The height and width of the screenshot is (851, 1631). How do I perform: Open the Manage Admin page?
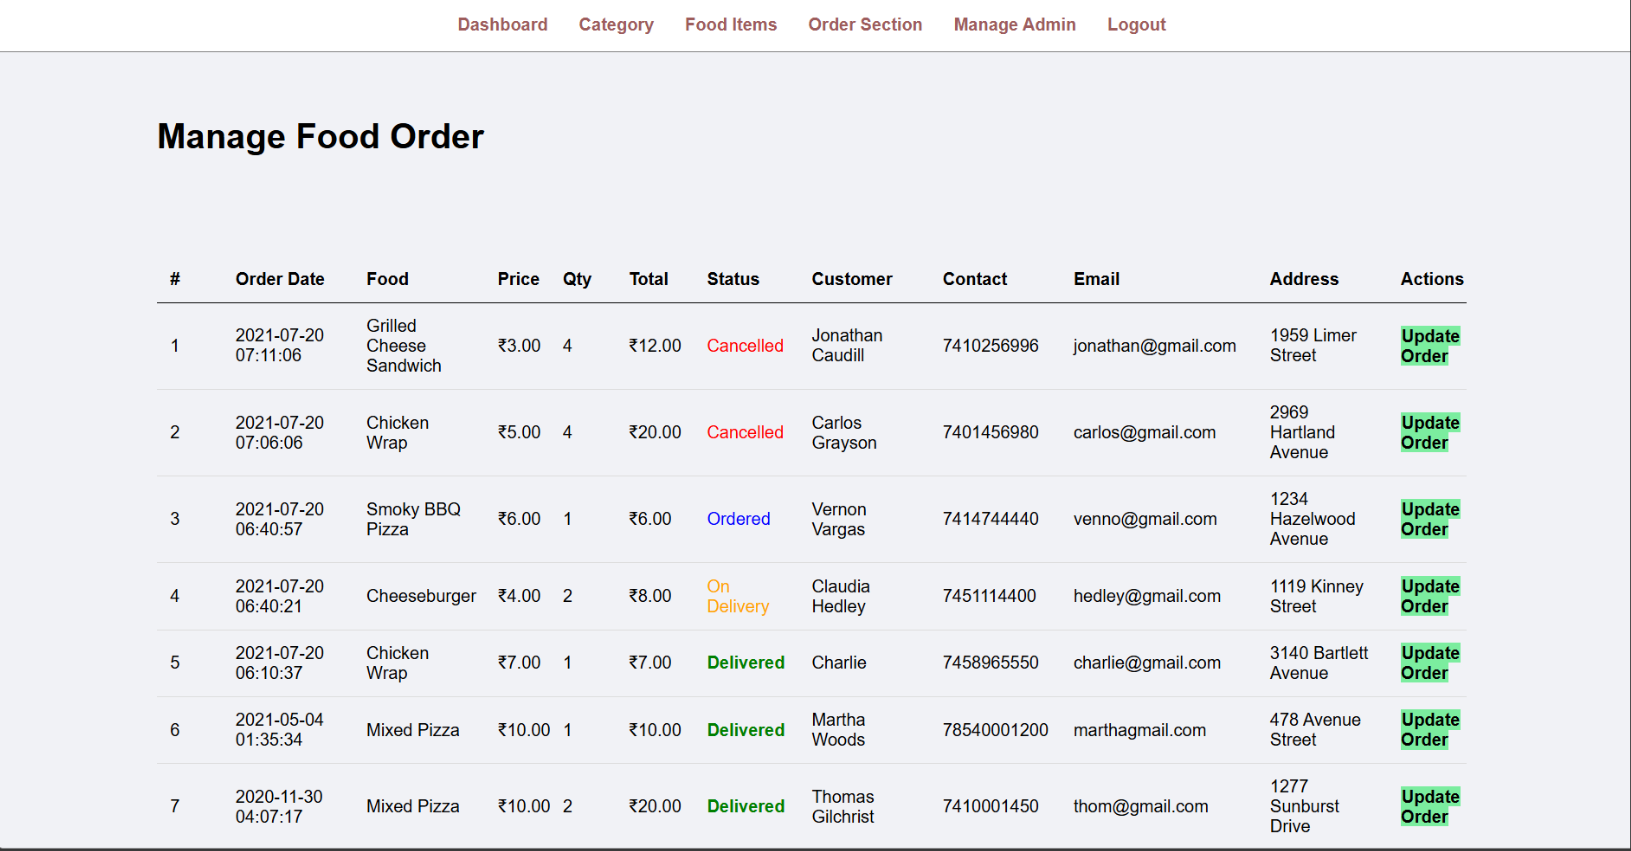tap(1014, 25)
